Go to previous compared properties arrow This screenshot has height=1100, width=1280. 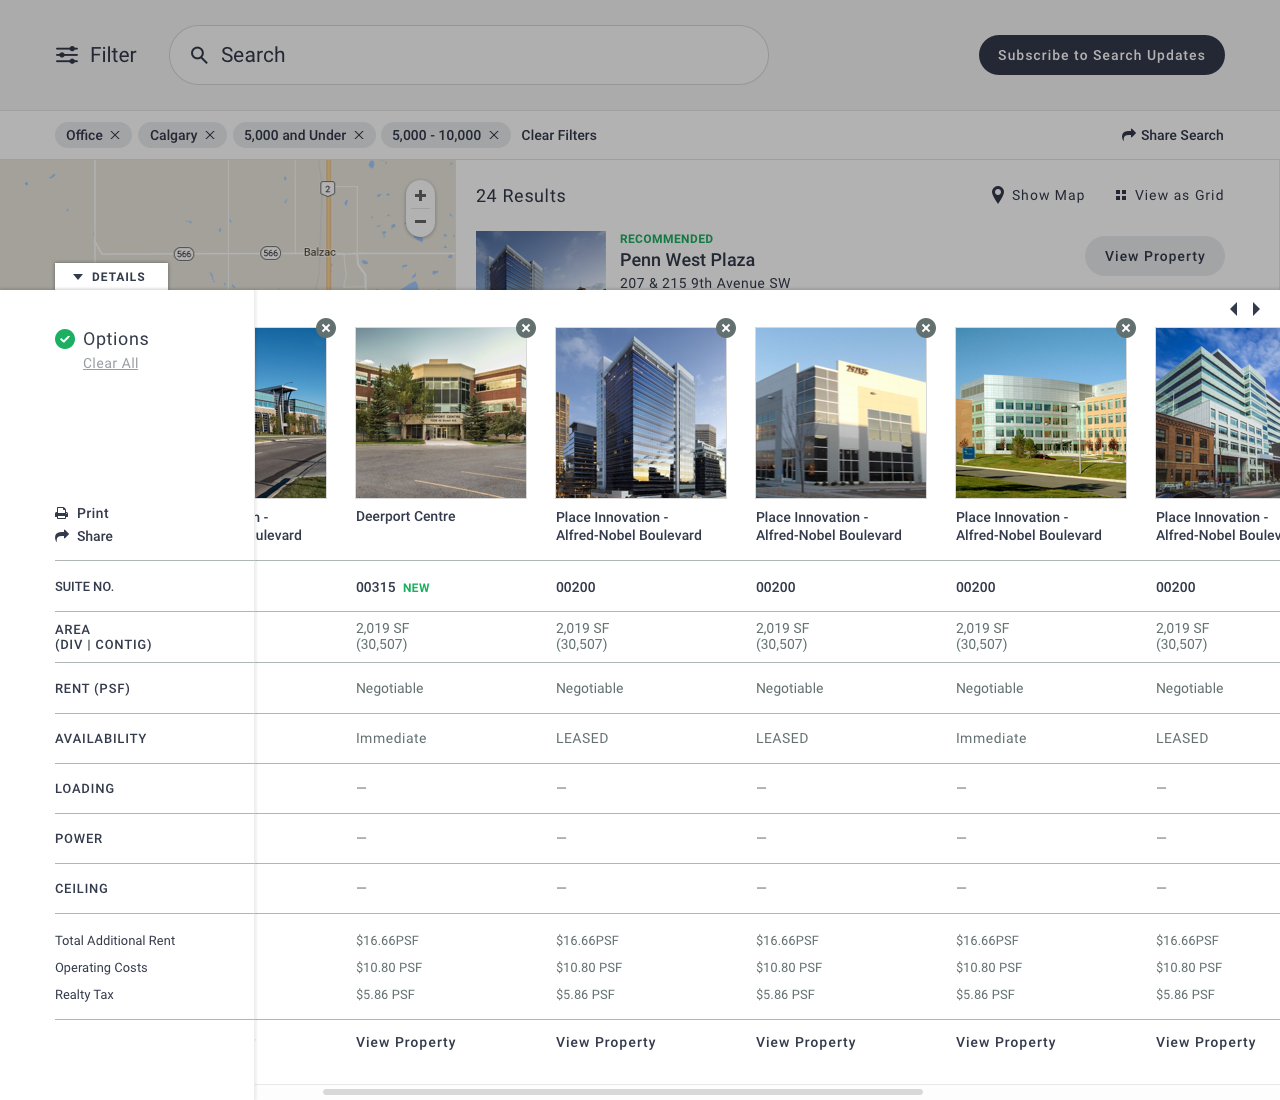tap(1234, 309)
